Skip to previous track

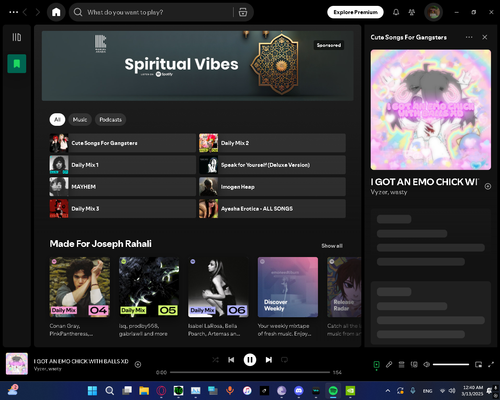click(231, 360)
